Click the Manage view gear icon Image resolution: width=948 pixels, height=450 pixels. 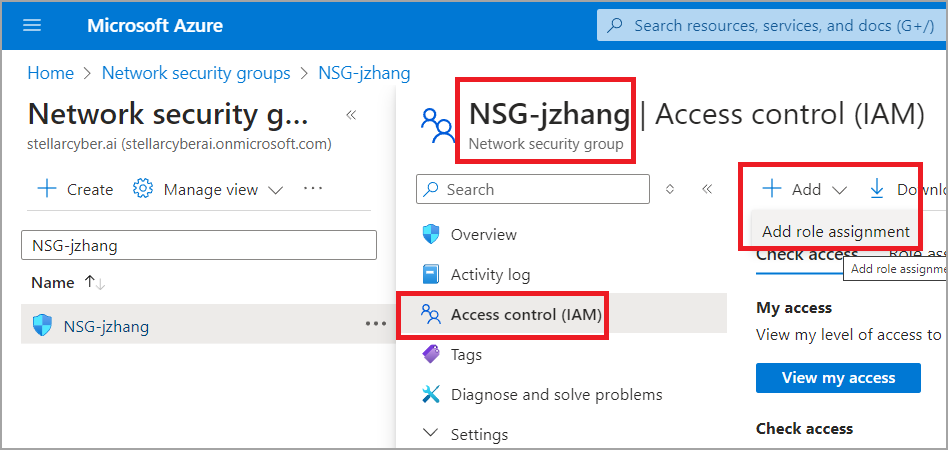pos(143,189)
